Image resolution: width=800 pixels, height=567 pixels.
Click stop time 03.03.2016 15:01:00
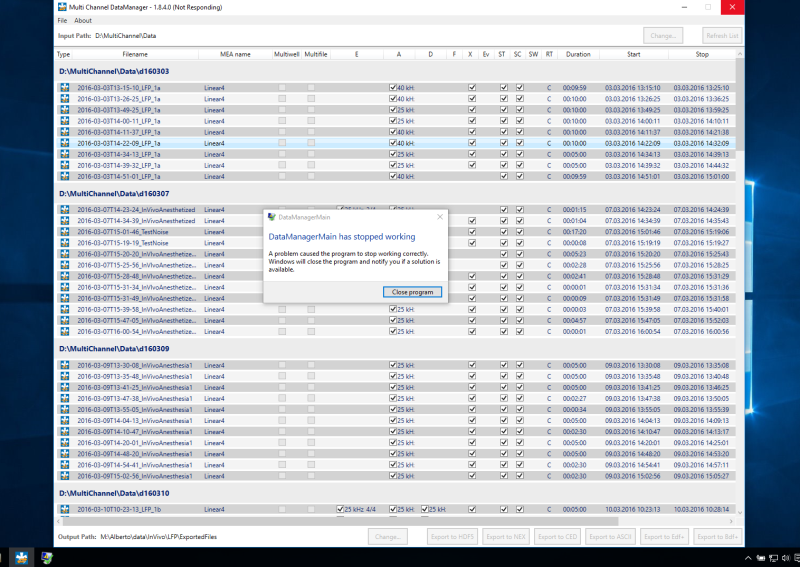click(701, 176)
